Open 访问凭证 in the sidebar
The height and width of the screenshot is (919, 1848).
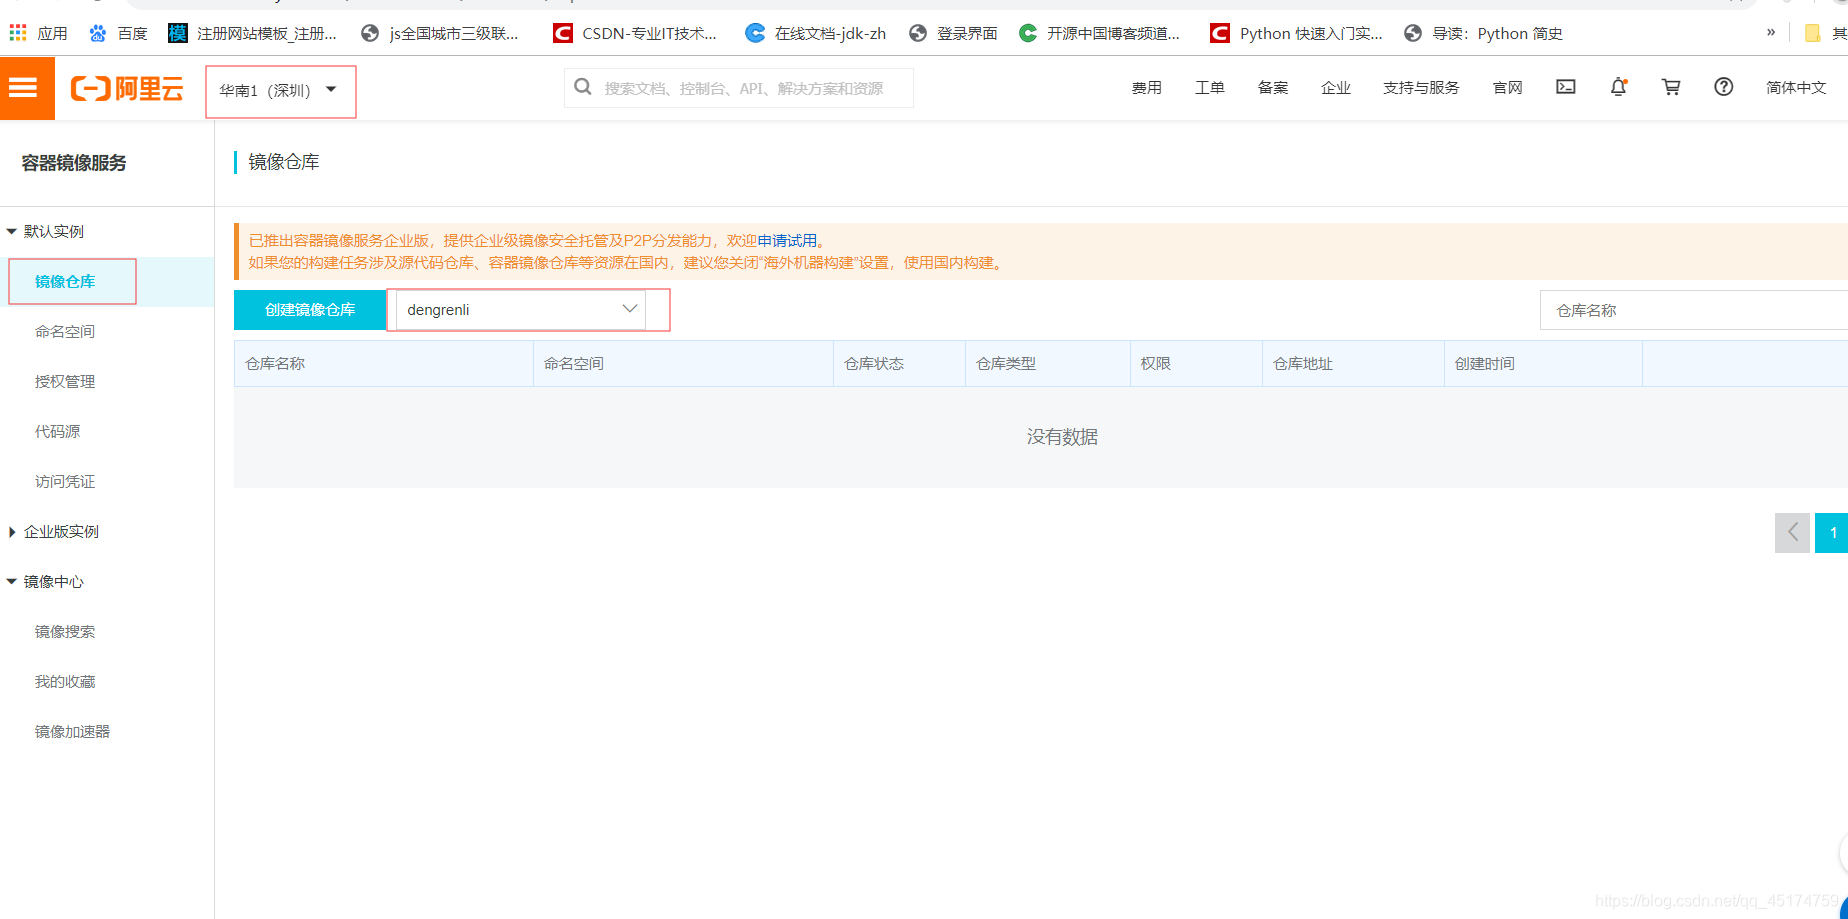[x=65, y=481]
